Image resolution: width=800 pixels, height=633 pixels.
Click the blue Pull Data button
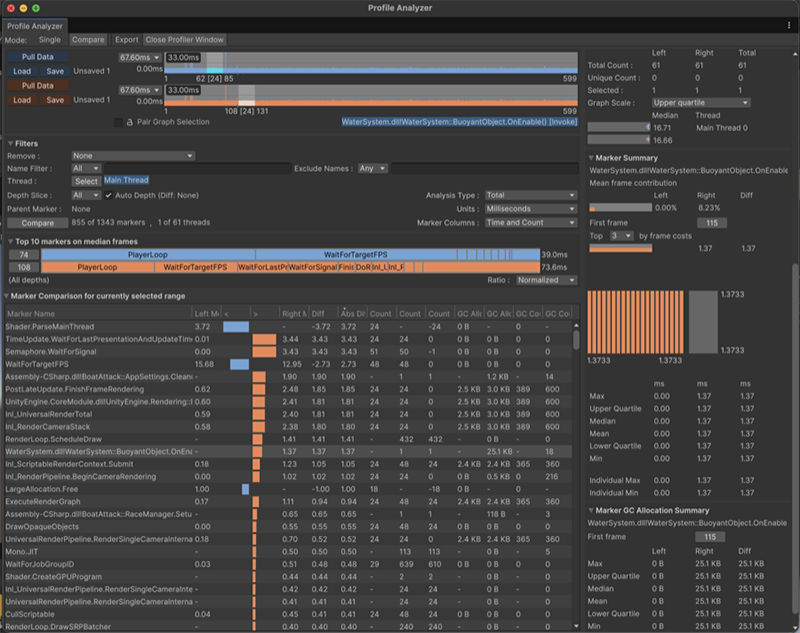[x=37, y=57]
